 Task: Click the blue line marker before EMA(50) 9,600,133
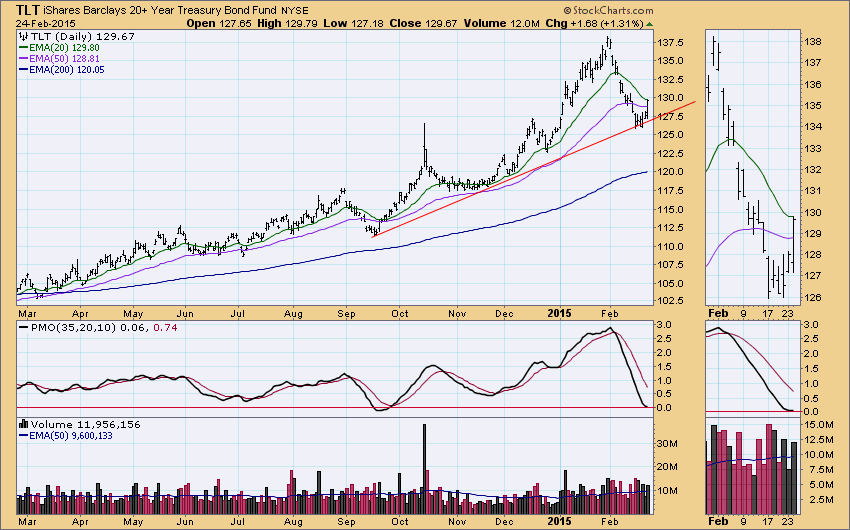(x=23, y=436)
